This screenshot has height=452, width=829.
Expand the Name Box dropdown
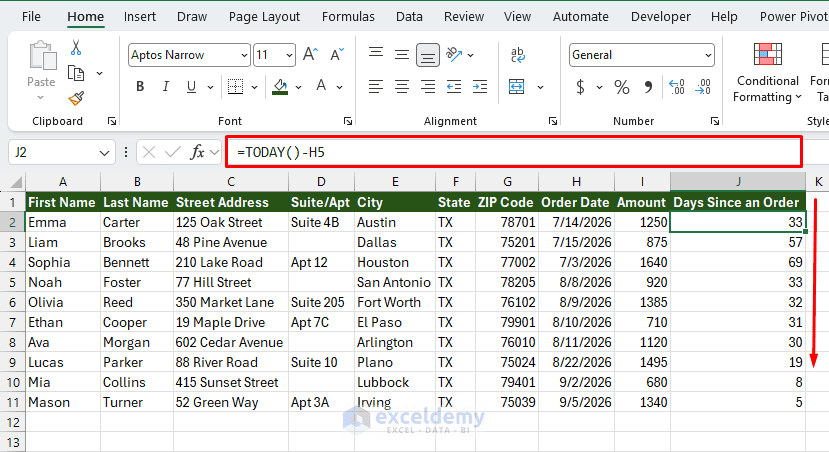pyautogui.click(x=104, y=153)
